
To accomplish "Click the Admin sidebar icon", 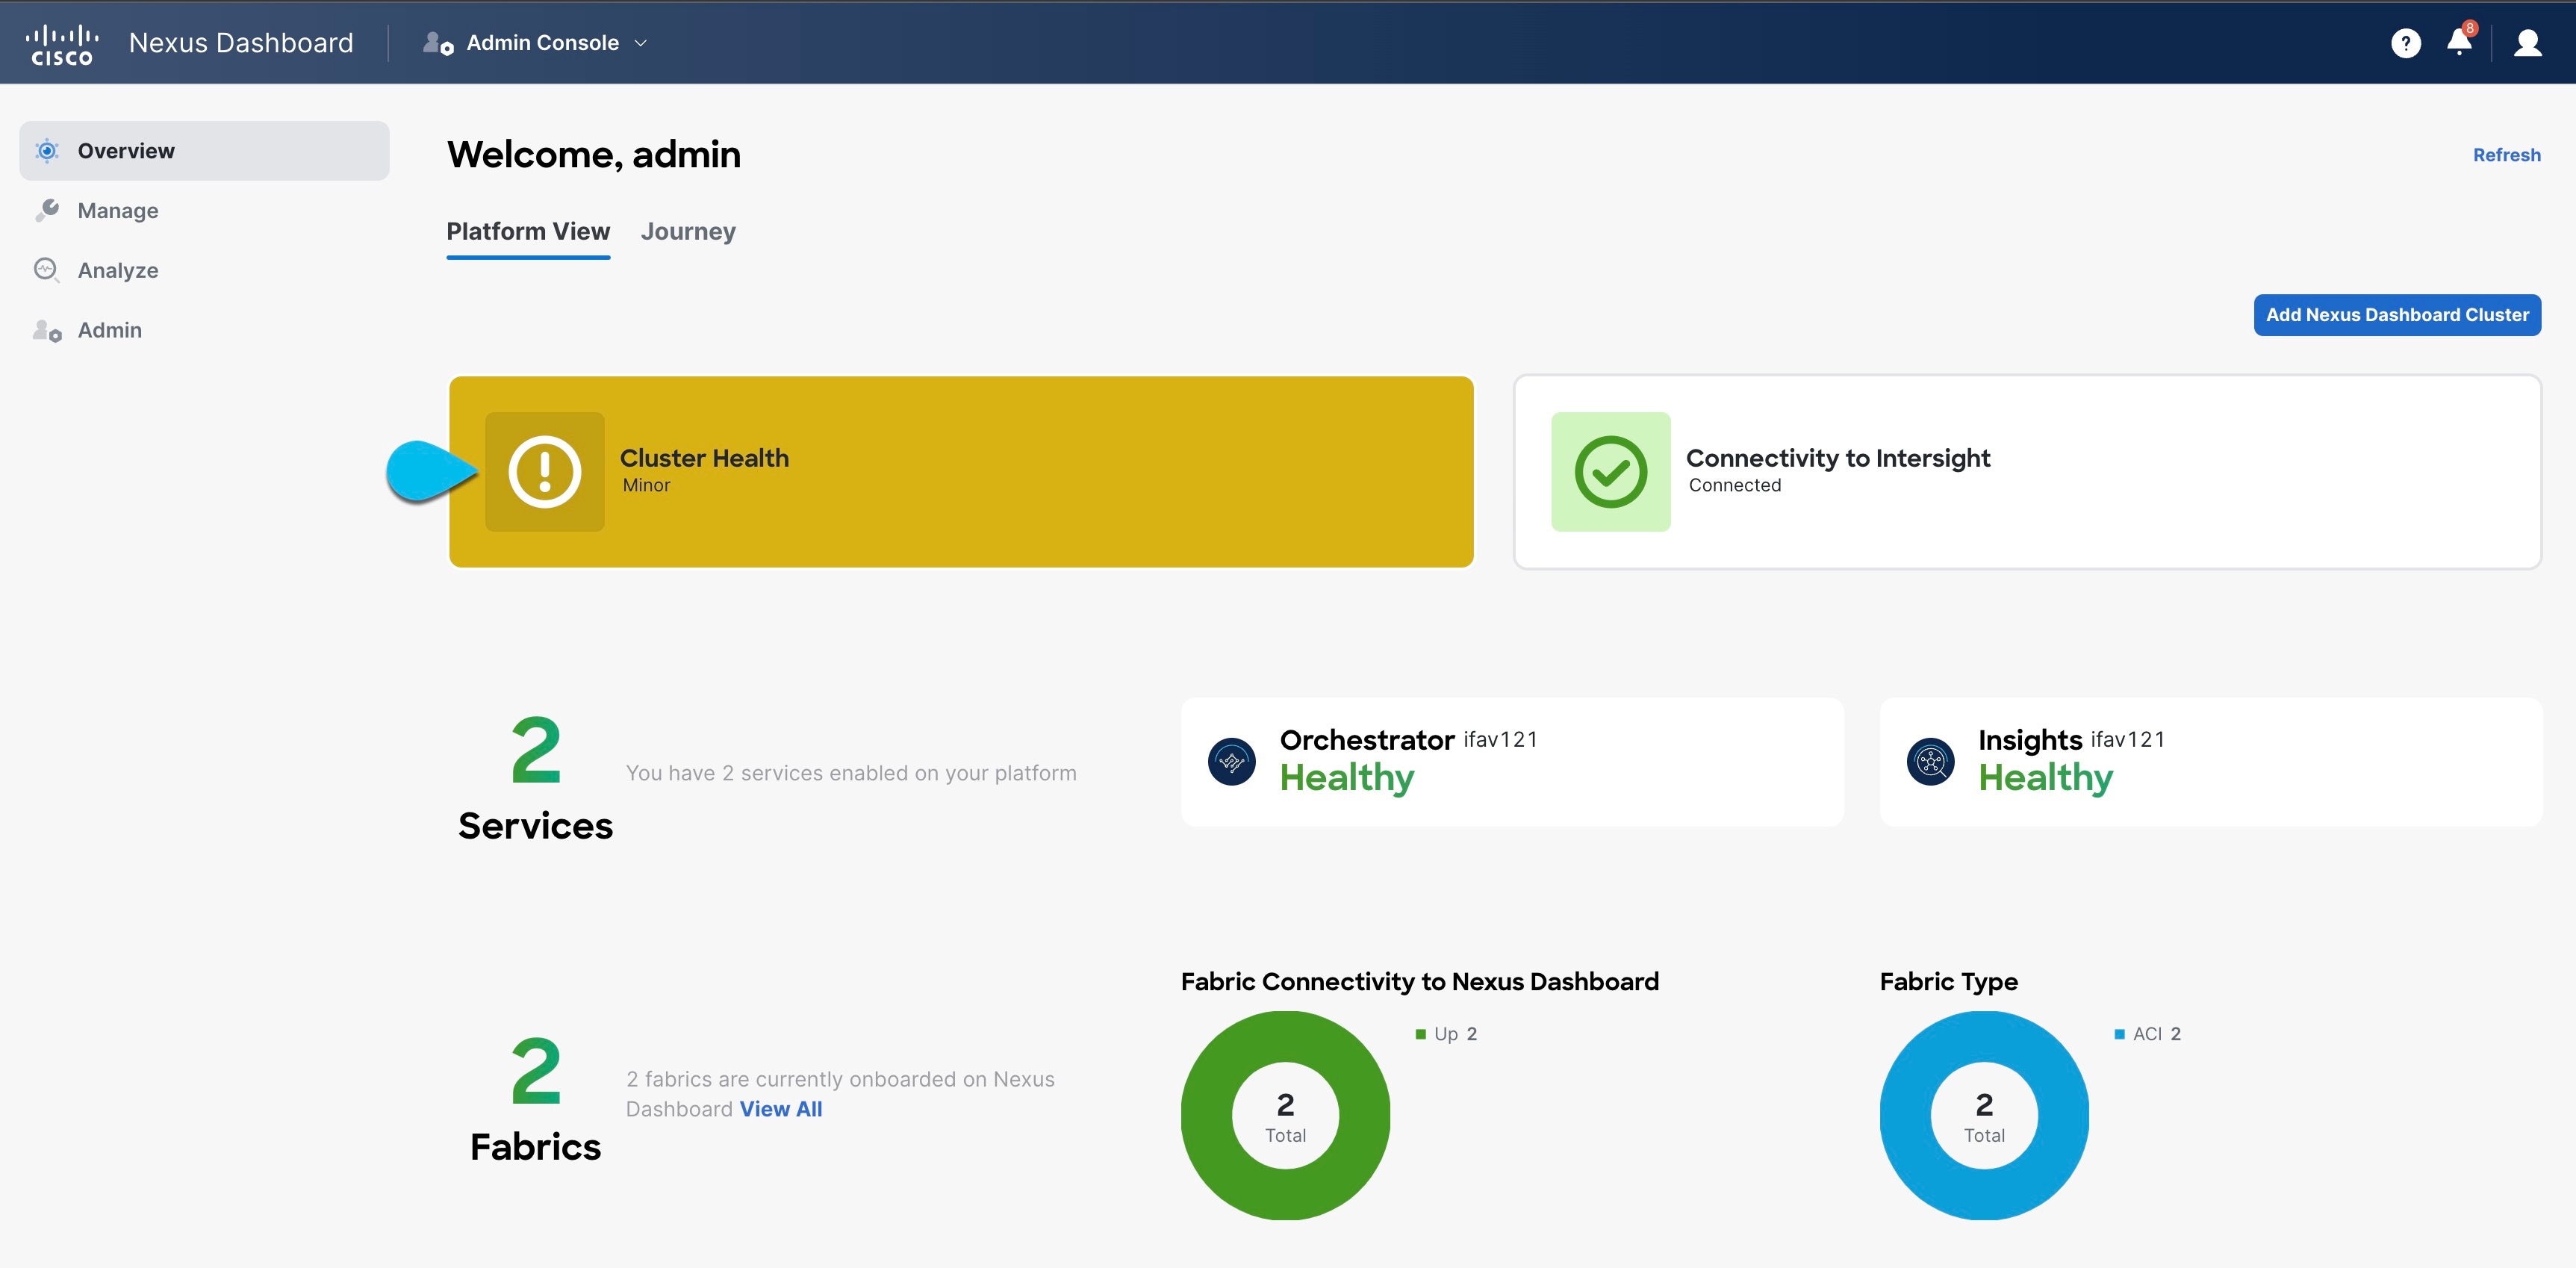I will click(x=47, y=330).
